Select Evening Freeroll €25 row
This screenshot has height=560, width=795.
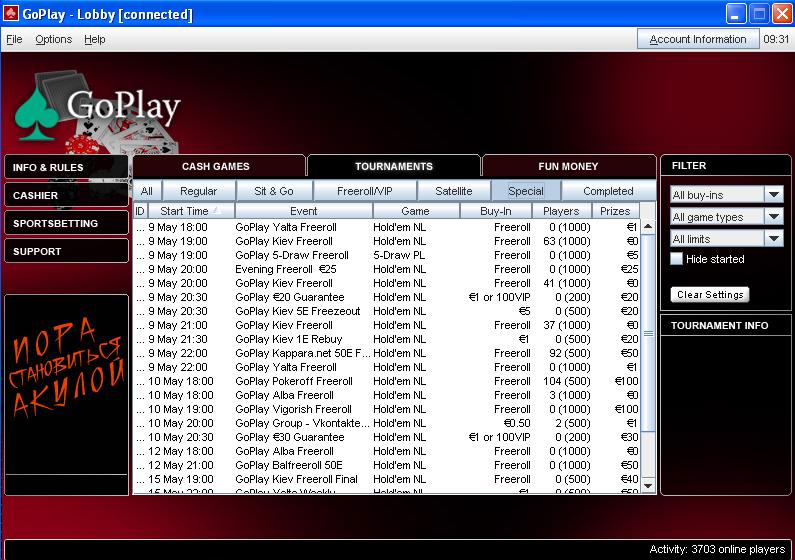[x=387, y=269]
